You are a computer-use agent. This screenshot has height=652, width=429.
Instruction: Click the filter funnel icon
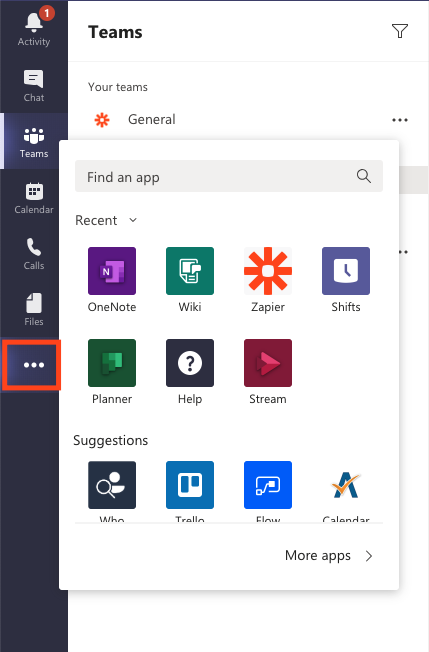click(x=399, y=31)
